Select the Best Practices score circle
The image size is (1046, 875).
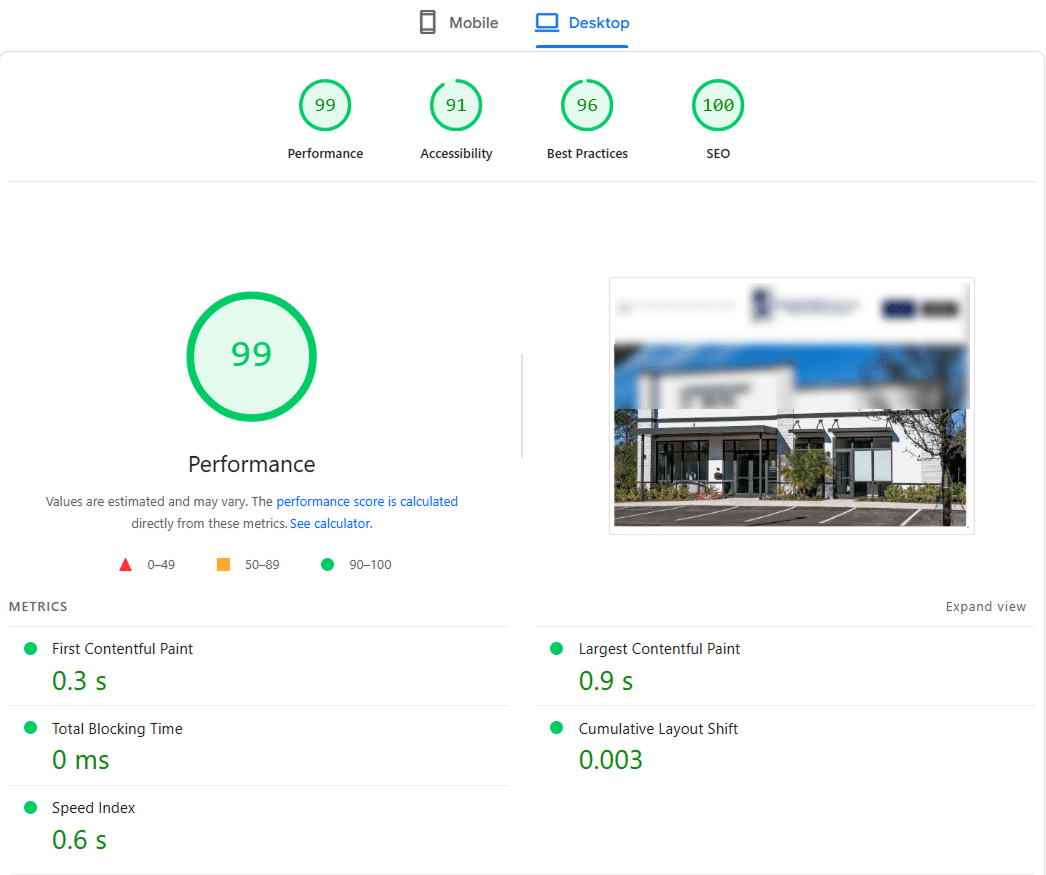click(x=587, y=105)
